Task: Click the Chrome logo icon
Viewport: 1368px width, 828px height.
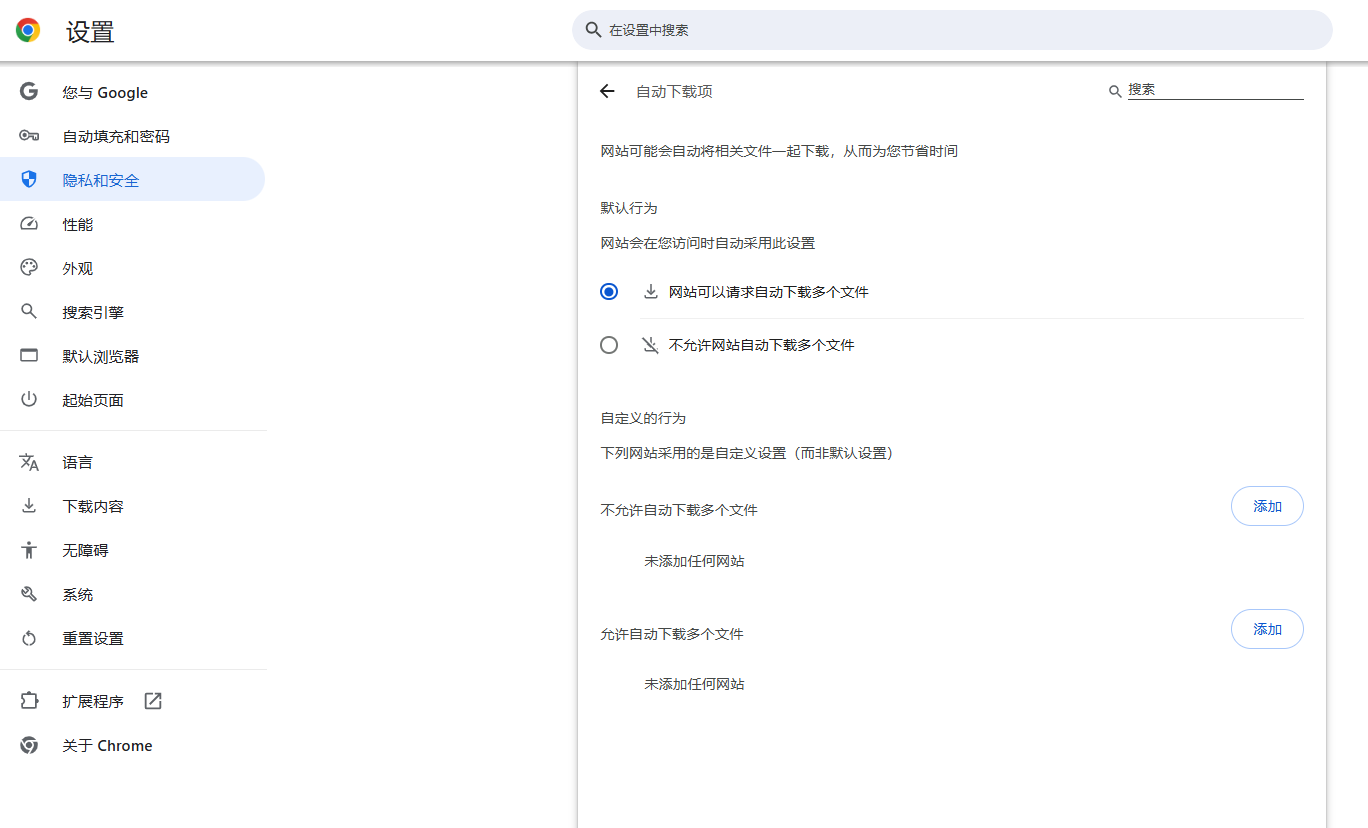Action: 28,30
